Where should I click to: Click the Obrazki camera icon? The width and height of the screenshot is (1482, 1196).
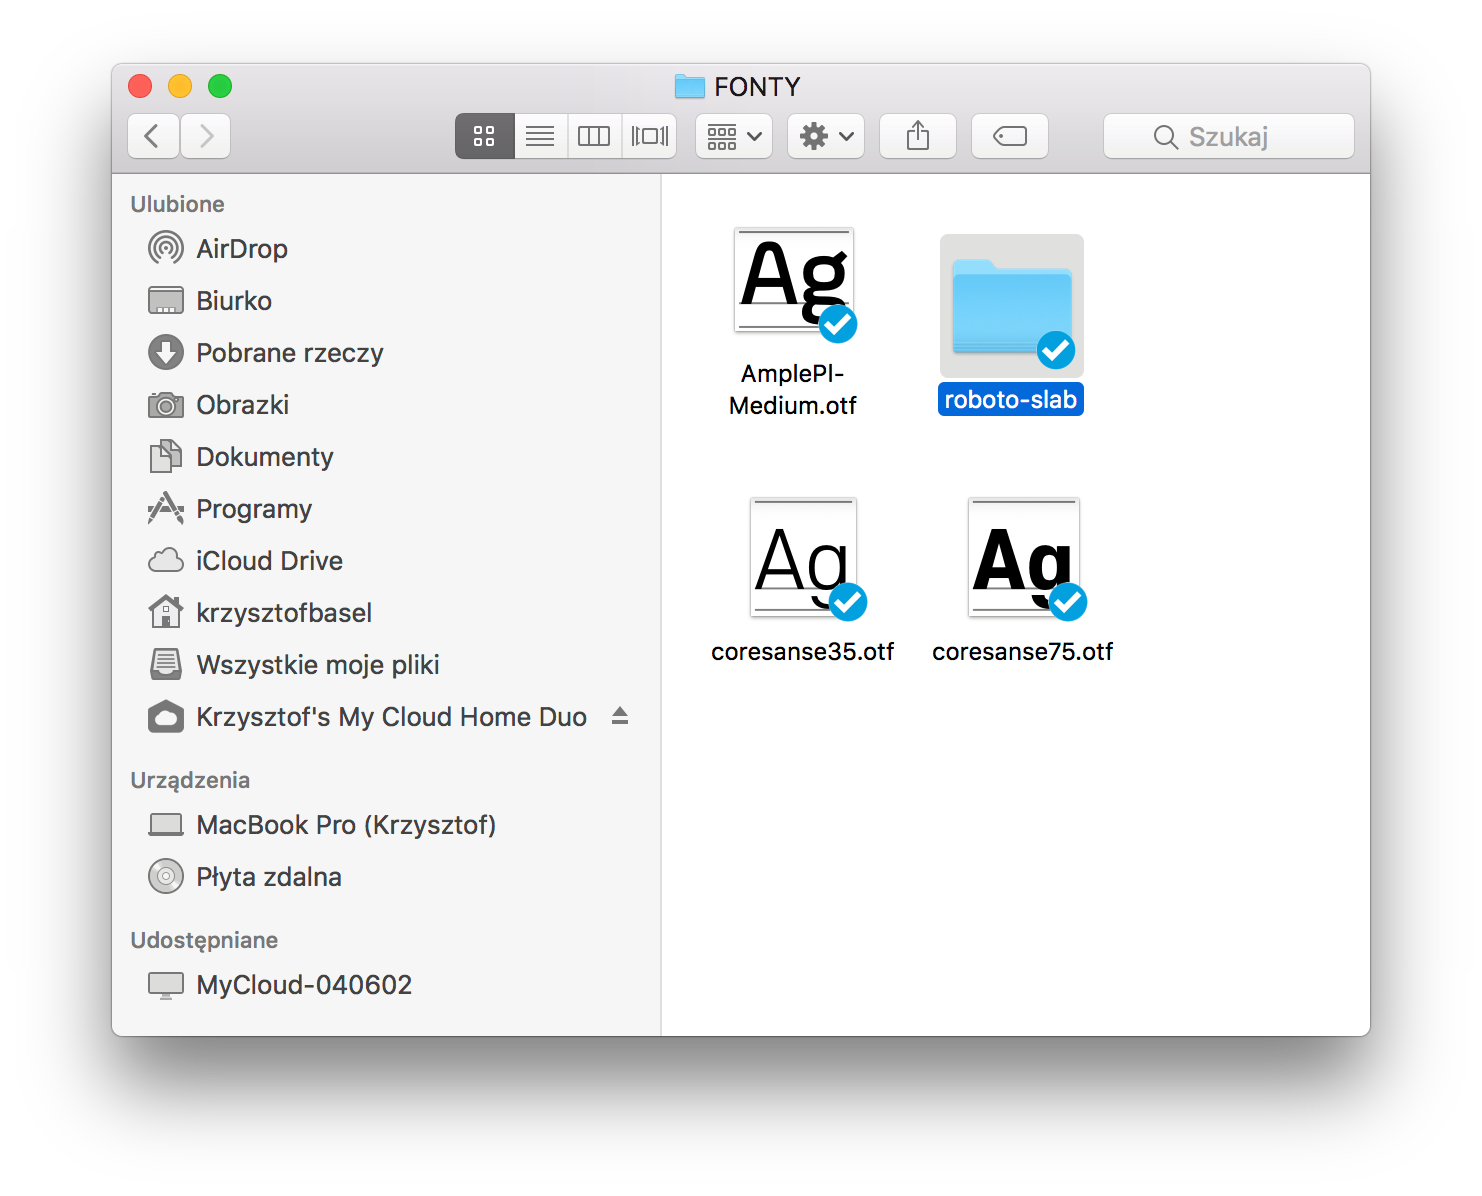pos(166,405)
